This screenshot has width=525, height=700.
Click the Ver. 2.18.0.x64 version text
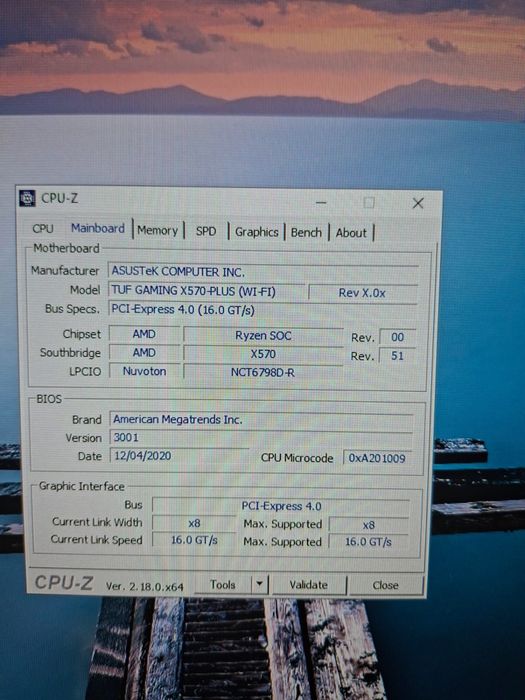(x=145, y=587)
